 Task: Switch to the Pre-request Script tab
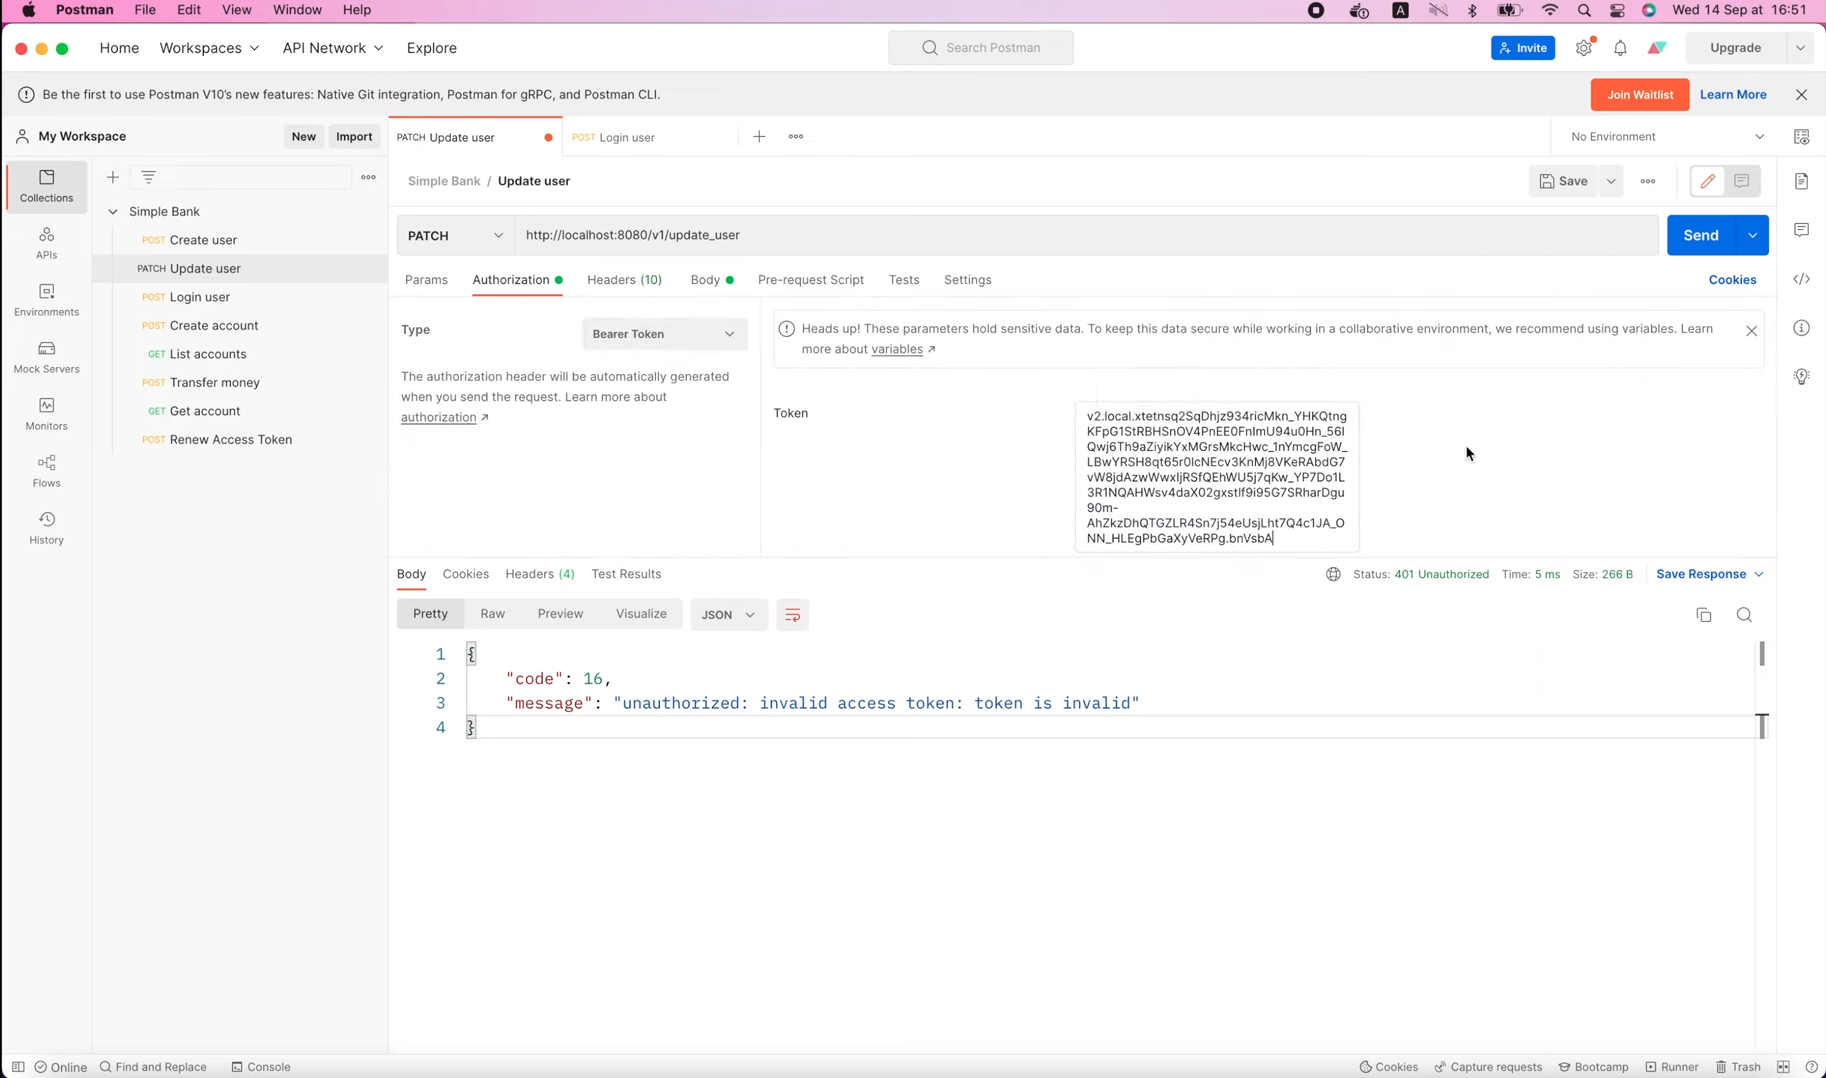click(810, 280)
